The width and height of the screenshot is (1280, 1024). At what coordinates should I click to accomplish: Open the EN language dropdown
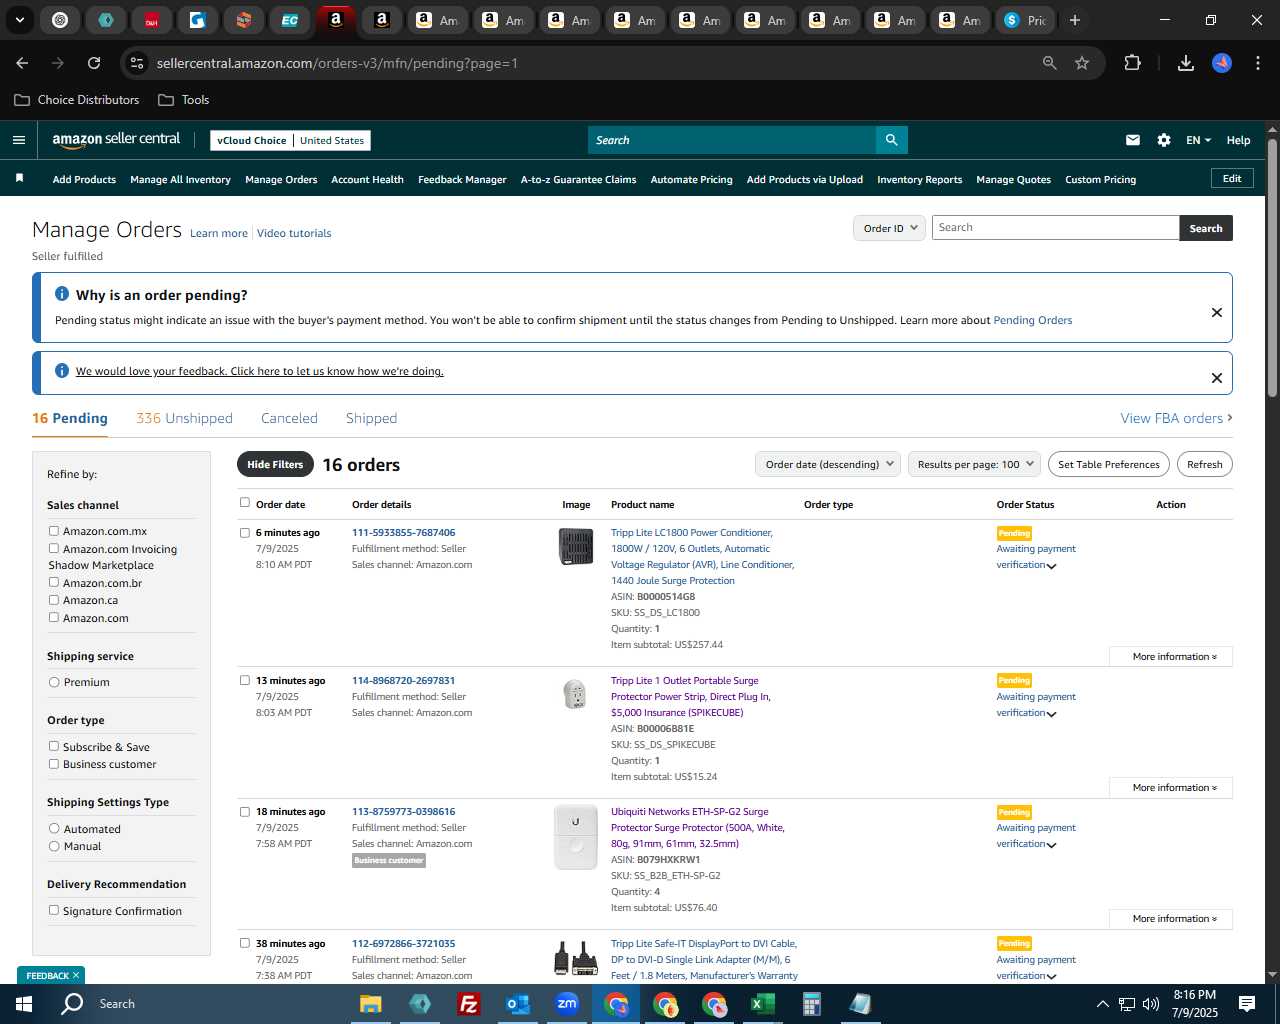[1198, 140]
